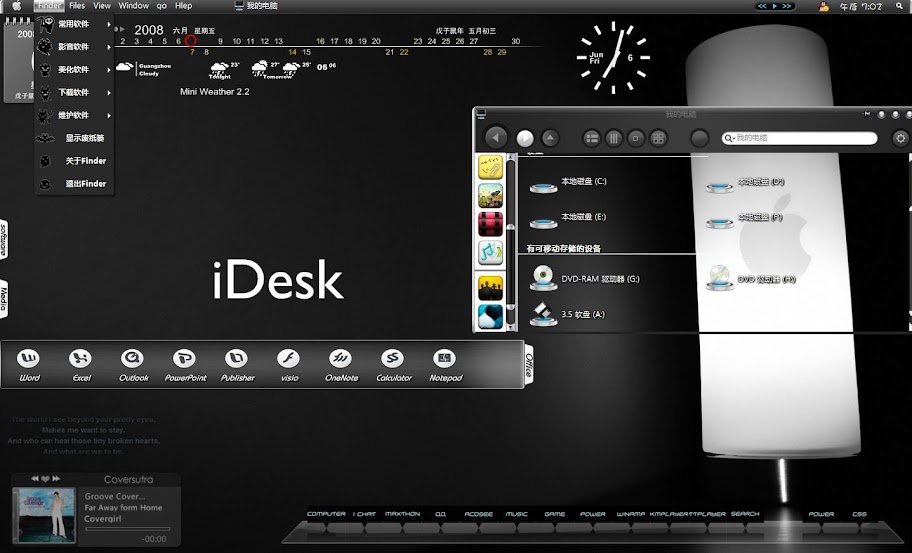
Task: Open Excel in the Office shelf
Action: click(81, 359)
